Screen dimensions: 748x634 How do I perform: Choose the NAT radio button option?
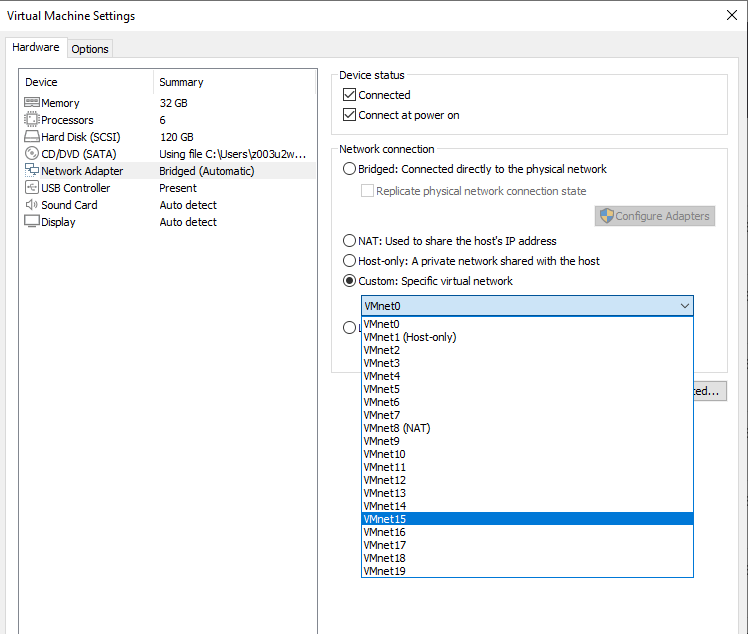pos(349,241)
